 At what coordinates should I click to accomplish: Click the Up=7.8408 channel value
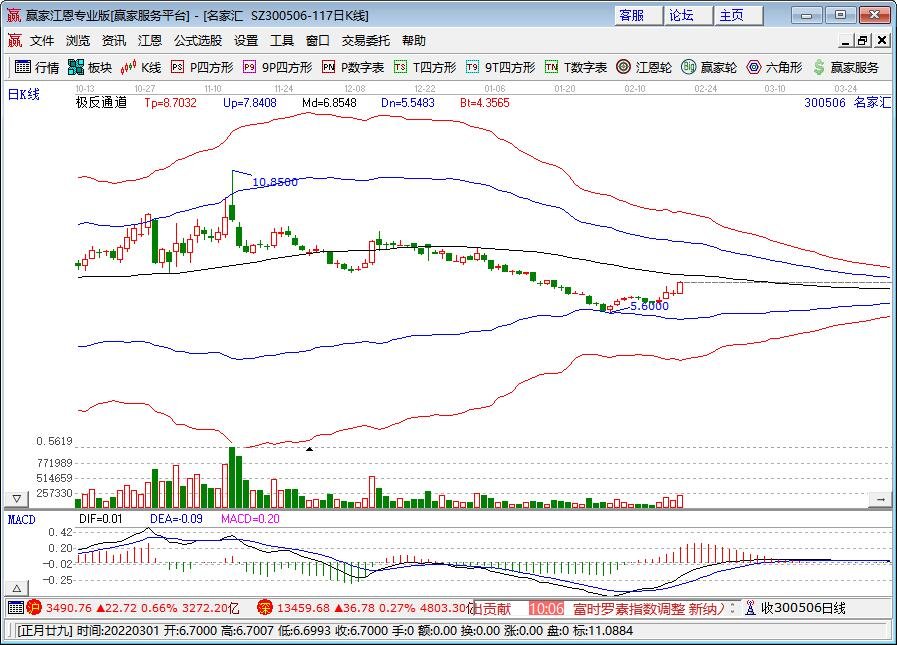(x=250, y=103)
